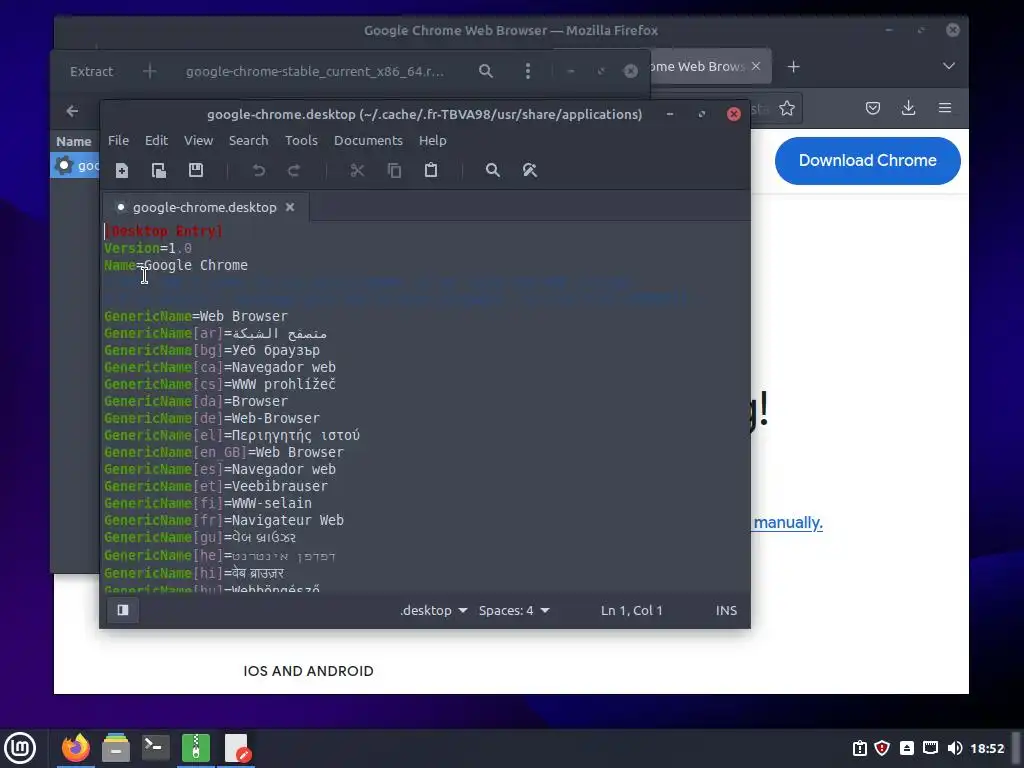Click the Name=Google Chrome line in the editor

pyautogui.click(x=176, y=265)
